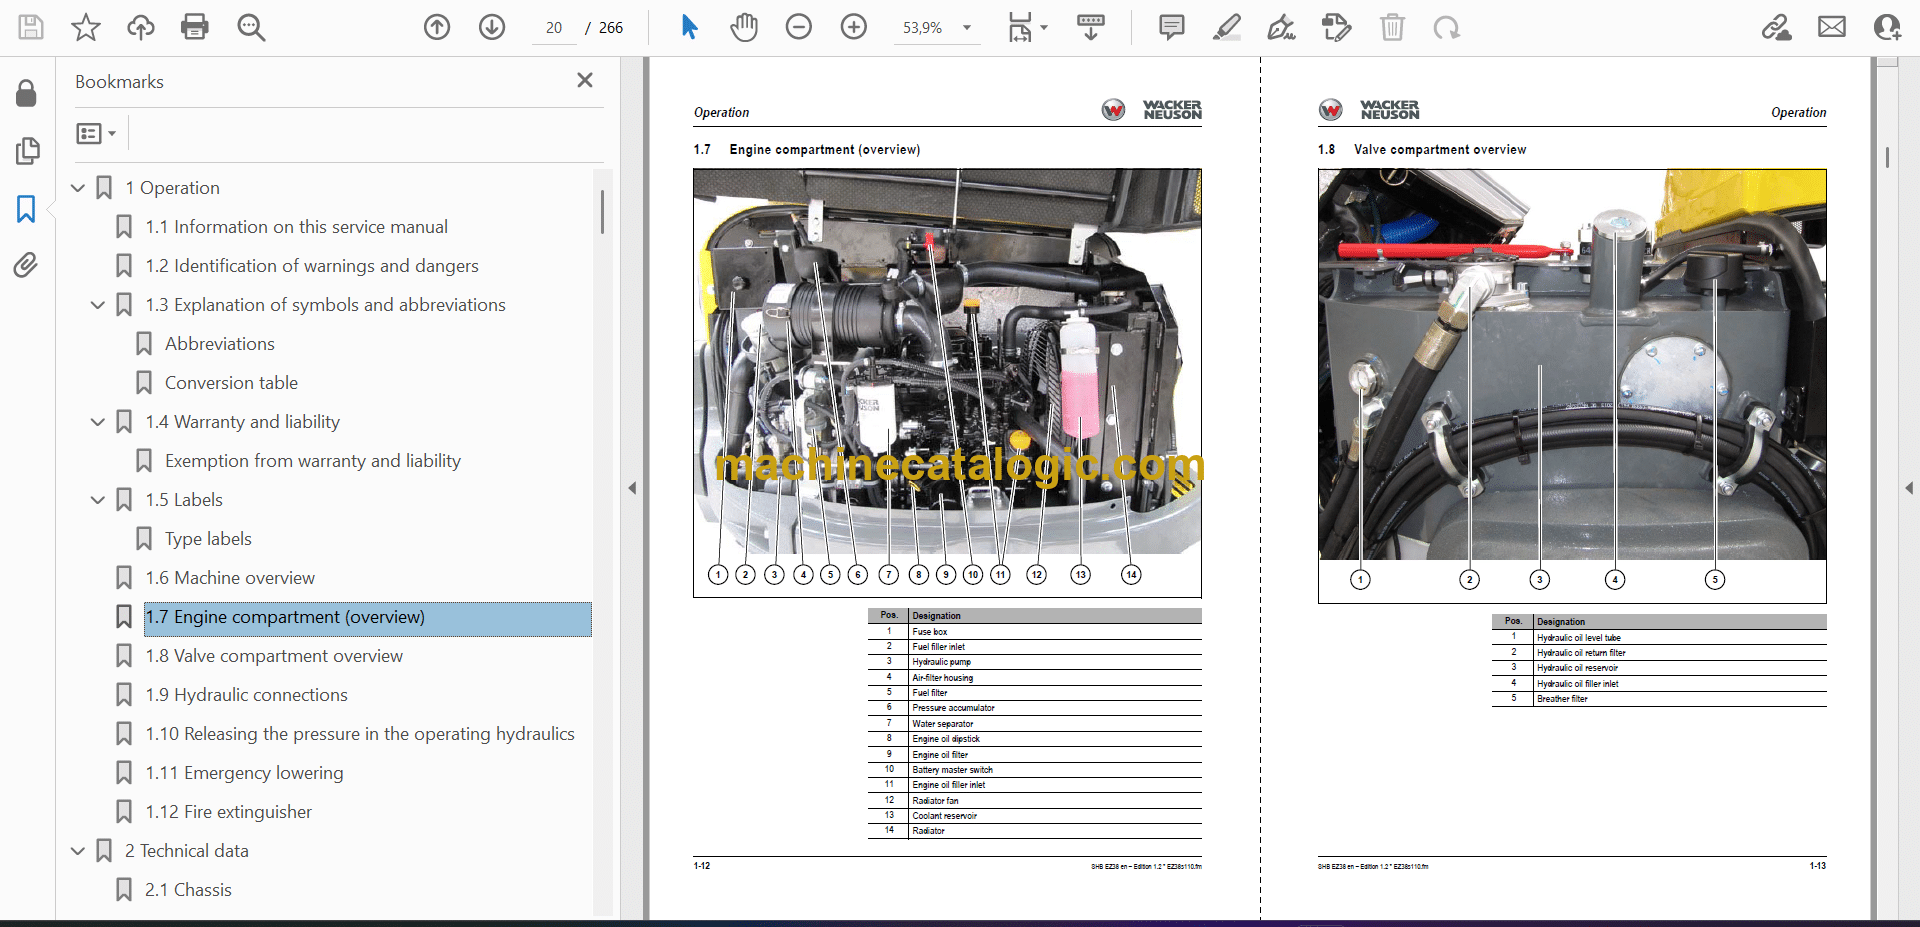Collapse the left navigation pane arrow

point(632,488)
